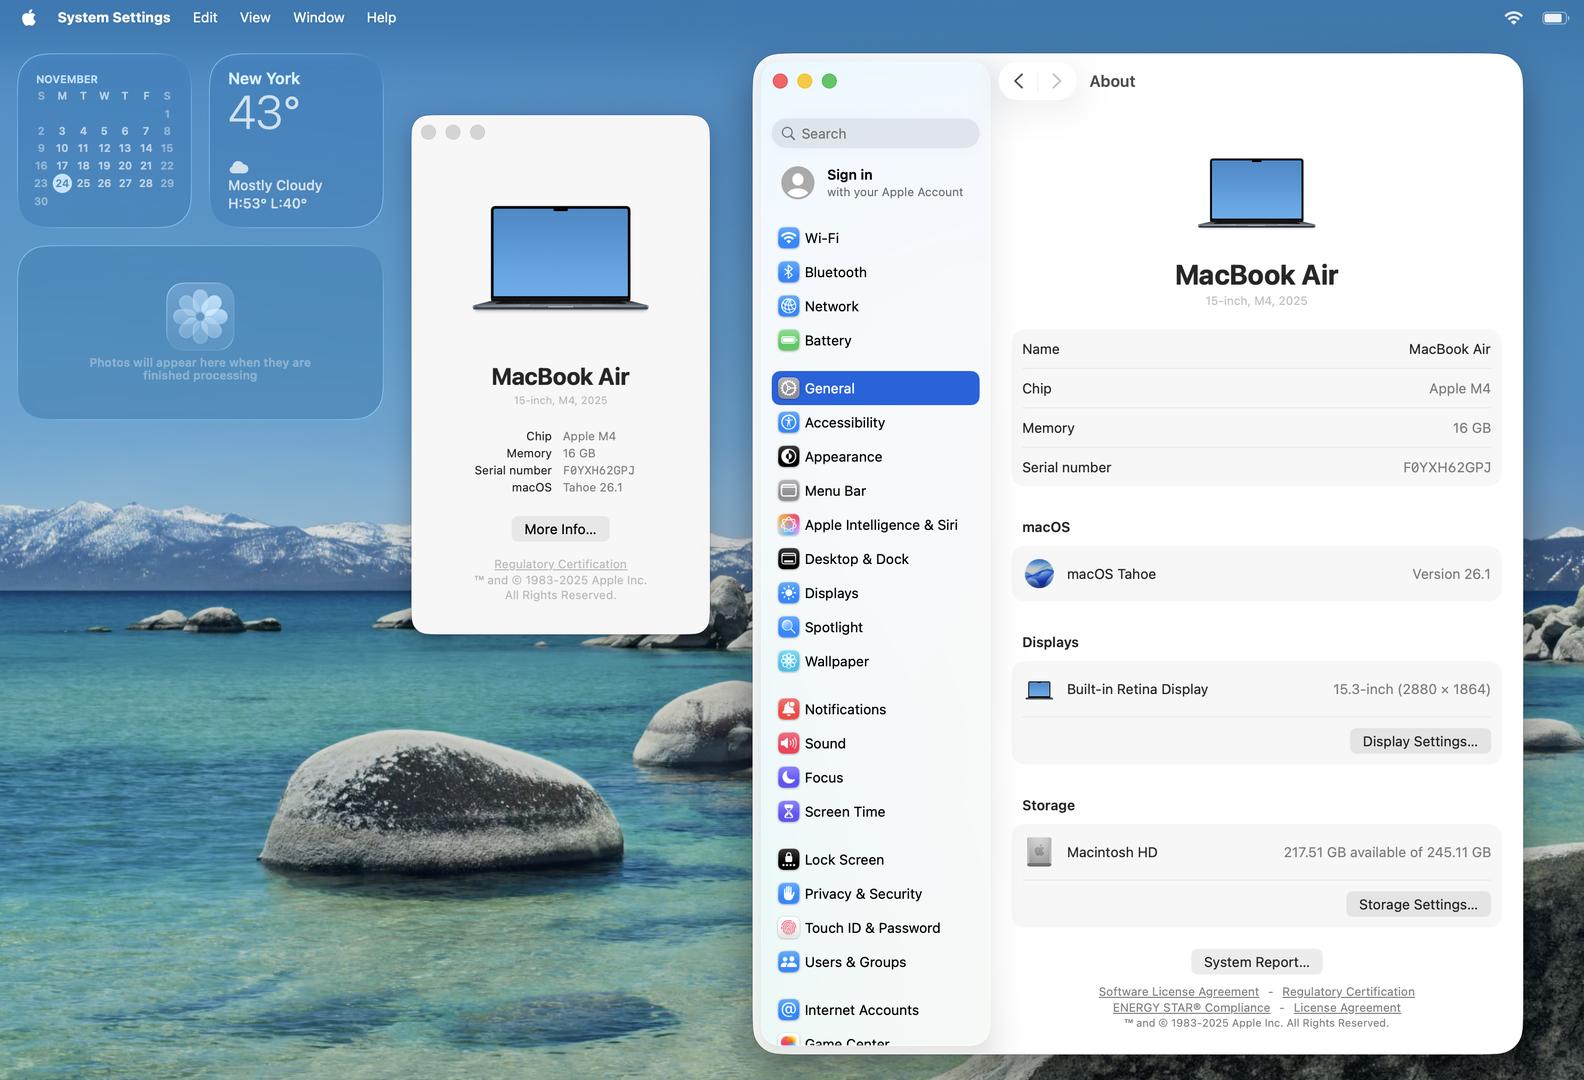Open Touch ID & Password settings
Image resolution: width=1584 pixels, height=1080 pixels.
(x=871, y=928)
